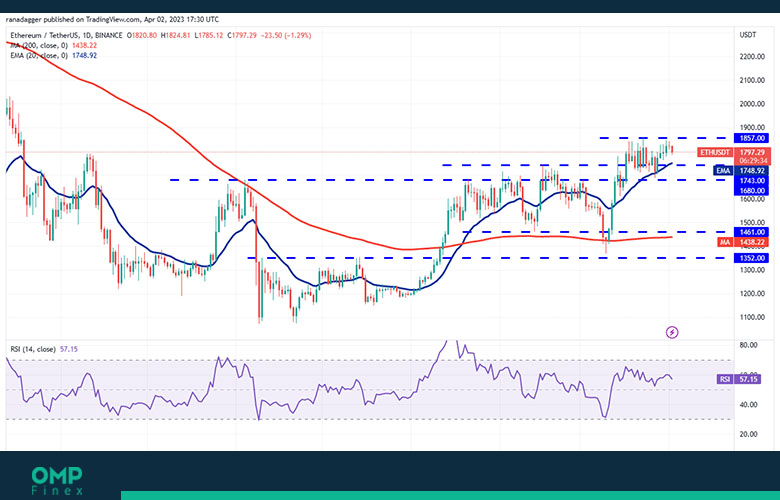Click the −23.50 (−1.29%) change value
Screen dimensions: 780x500
287,35
